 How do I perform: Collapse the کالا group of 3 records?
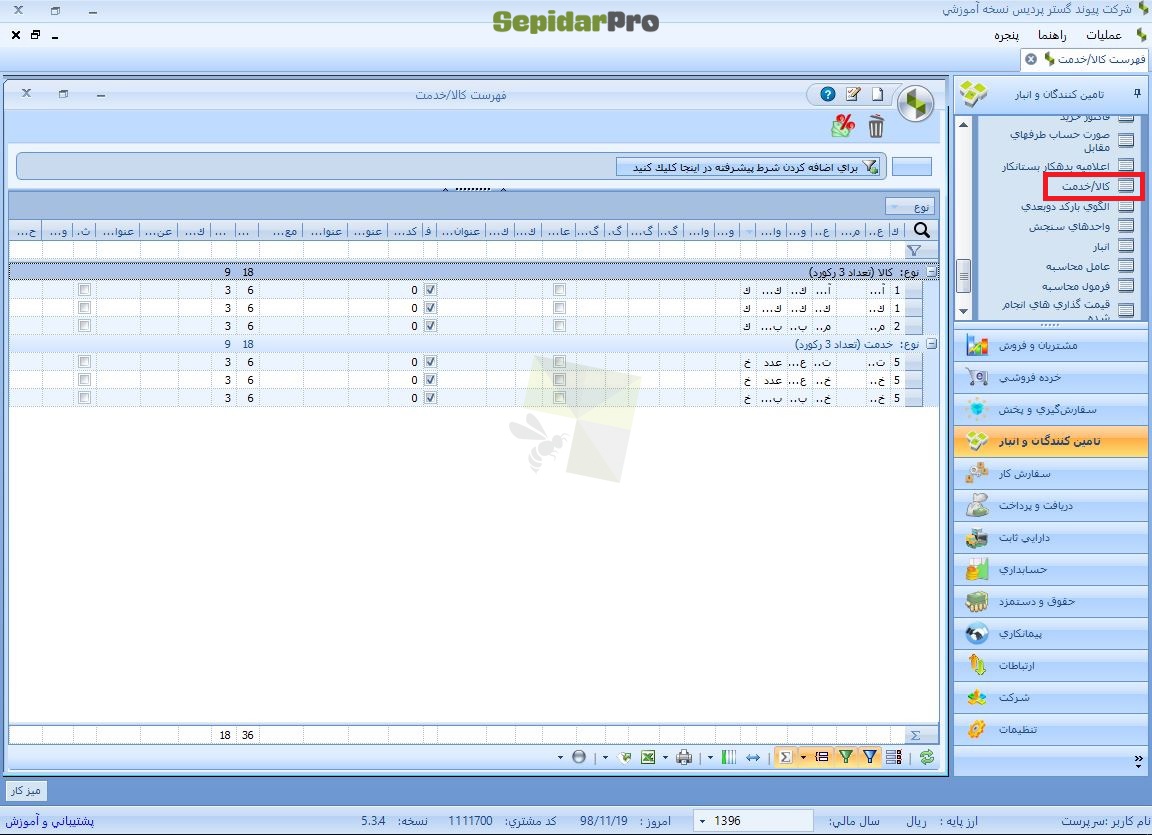(932, 272)
